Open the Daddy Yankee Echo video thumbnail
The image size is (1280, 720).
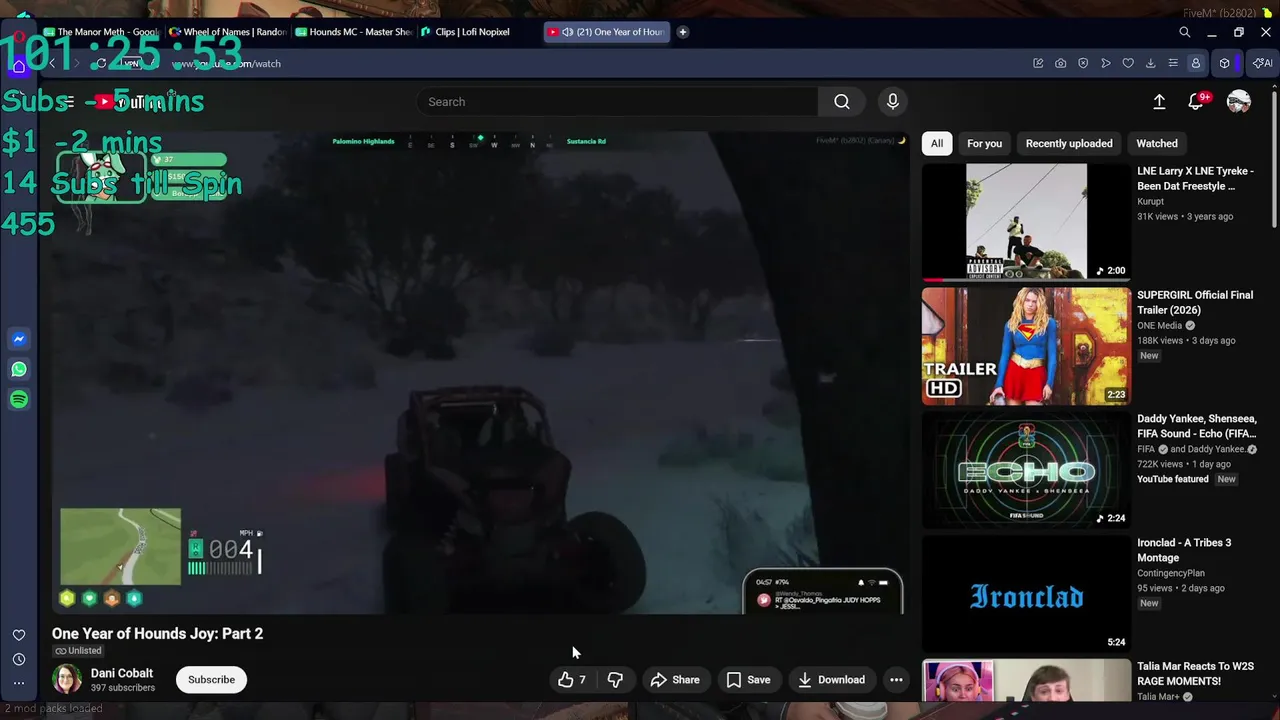1026,470
